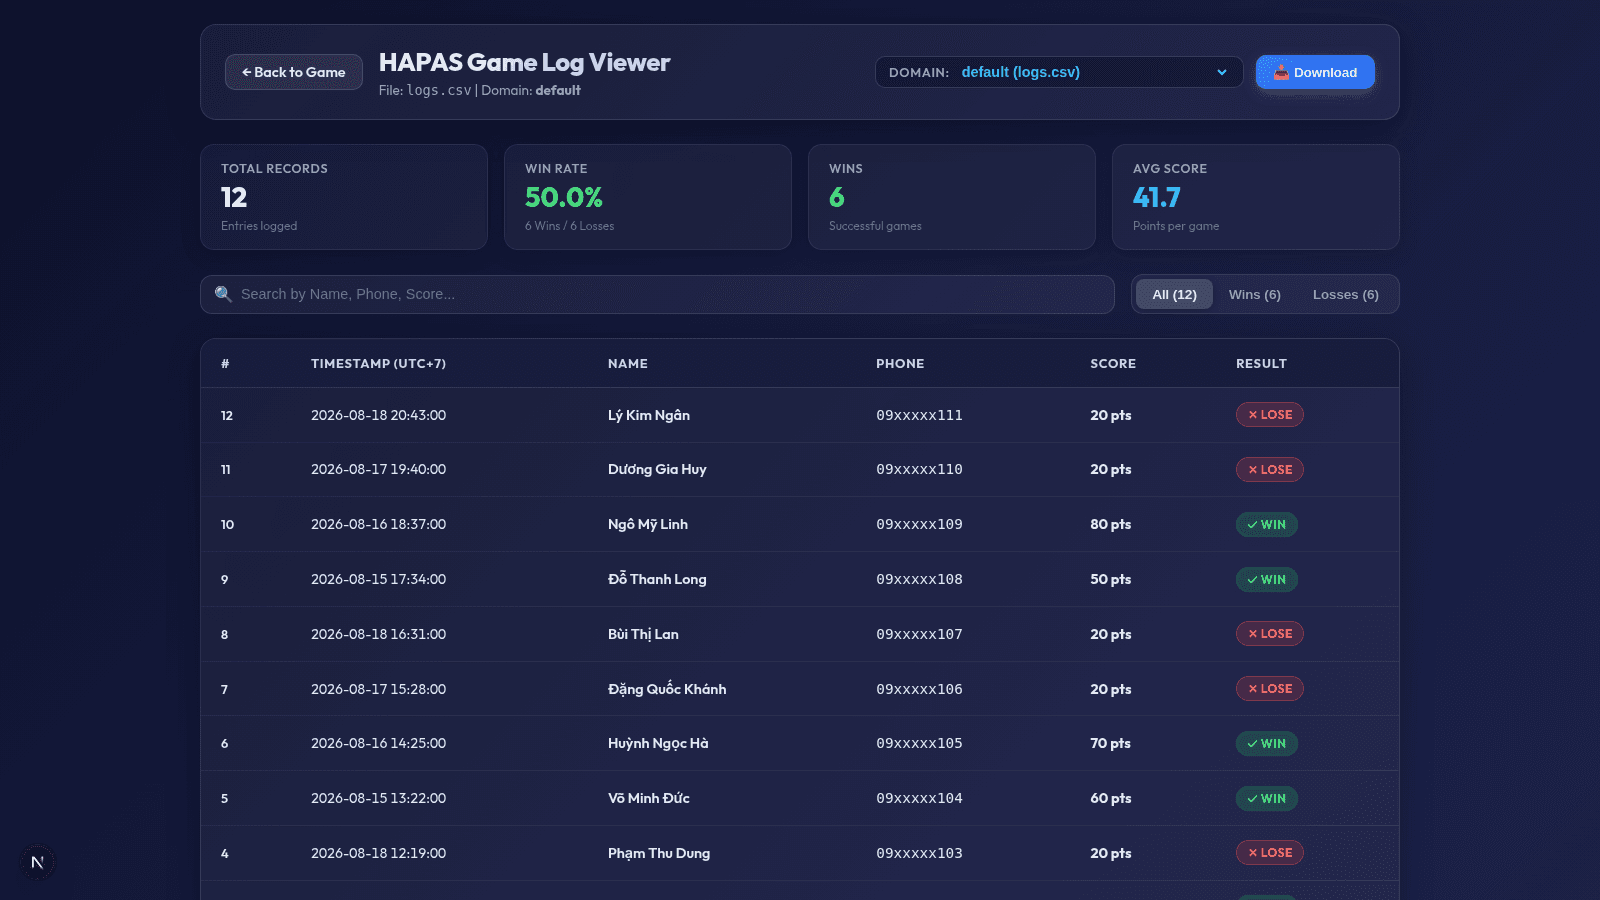Click the WIN badge for Võ Minh Đức
Viewport: 1600px width, 900px height.
(x=1266, y=799)
